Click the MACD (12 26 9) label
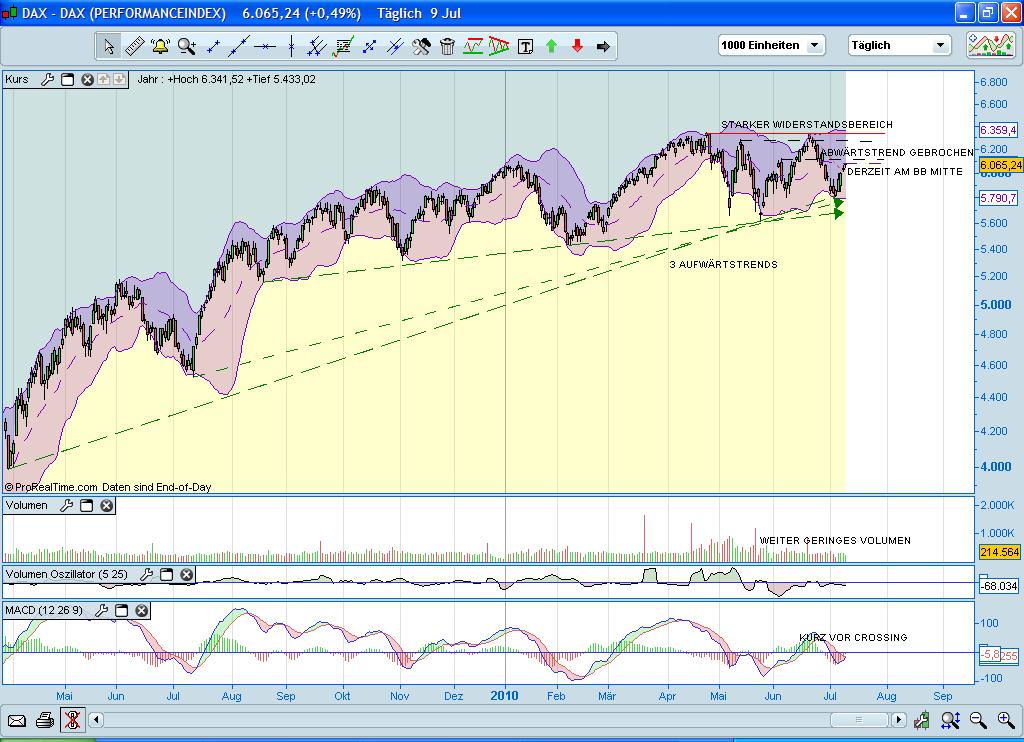Viewport: 1024px width, 742px height. point(44,610)
